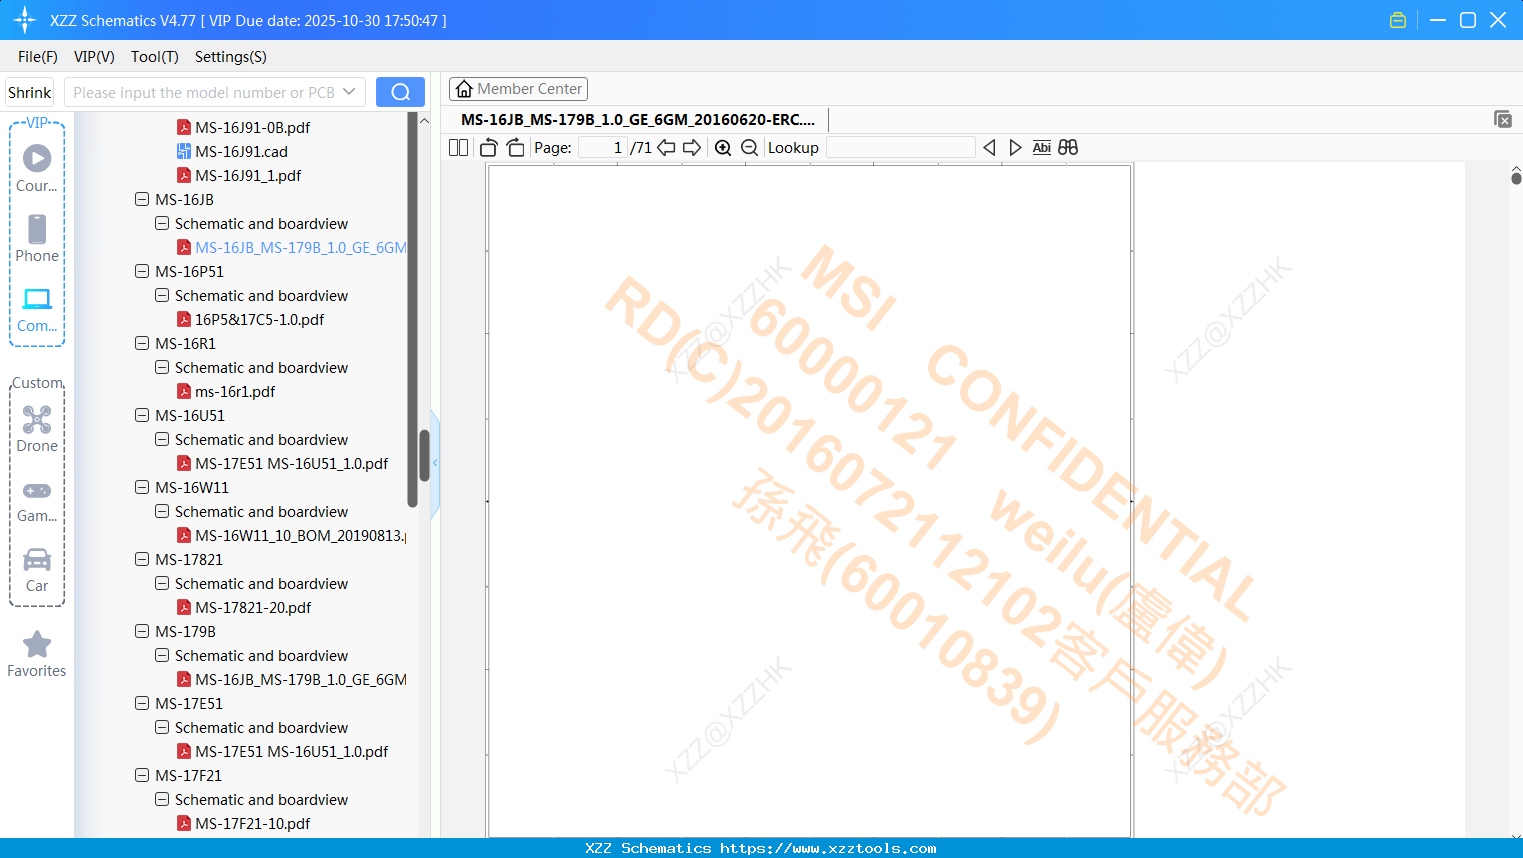Click the XZZ Schematics app logo
Screen dimensions: 1523x858
pyautogui.click(x=25, y=20)
